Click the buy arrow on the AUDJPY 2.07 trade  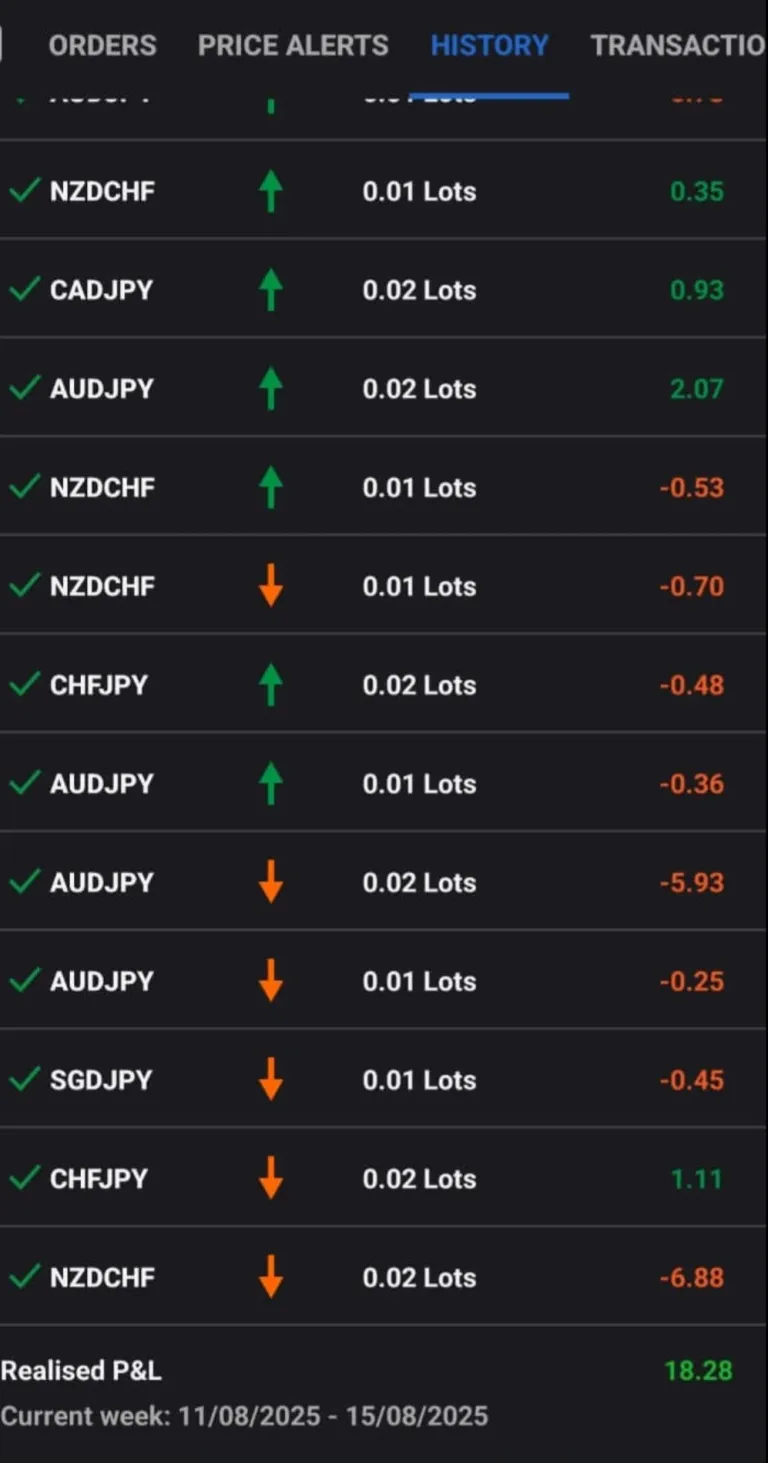(270, 388)
